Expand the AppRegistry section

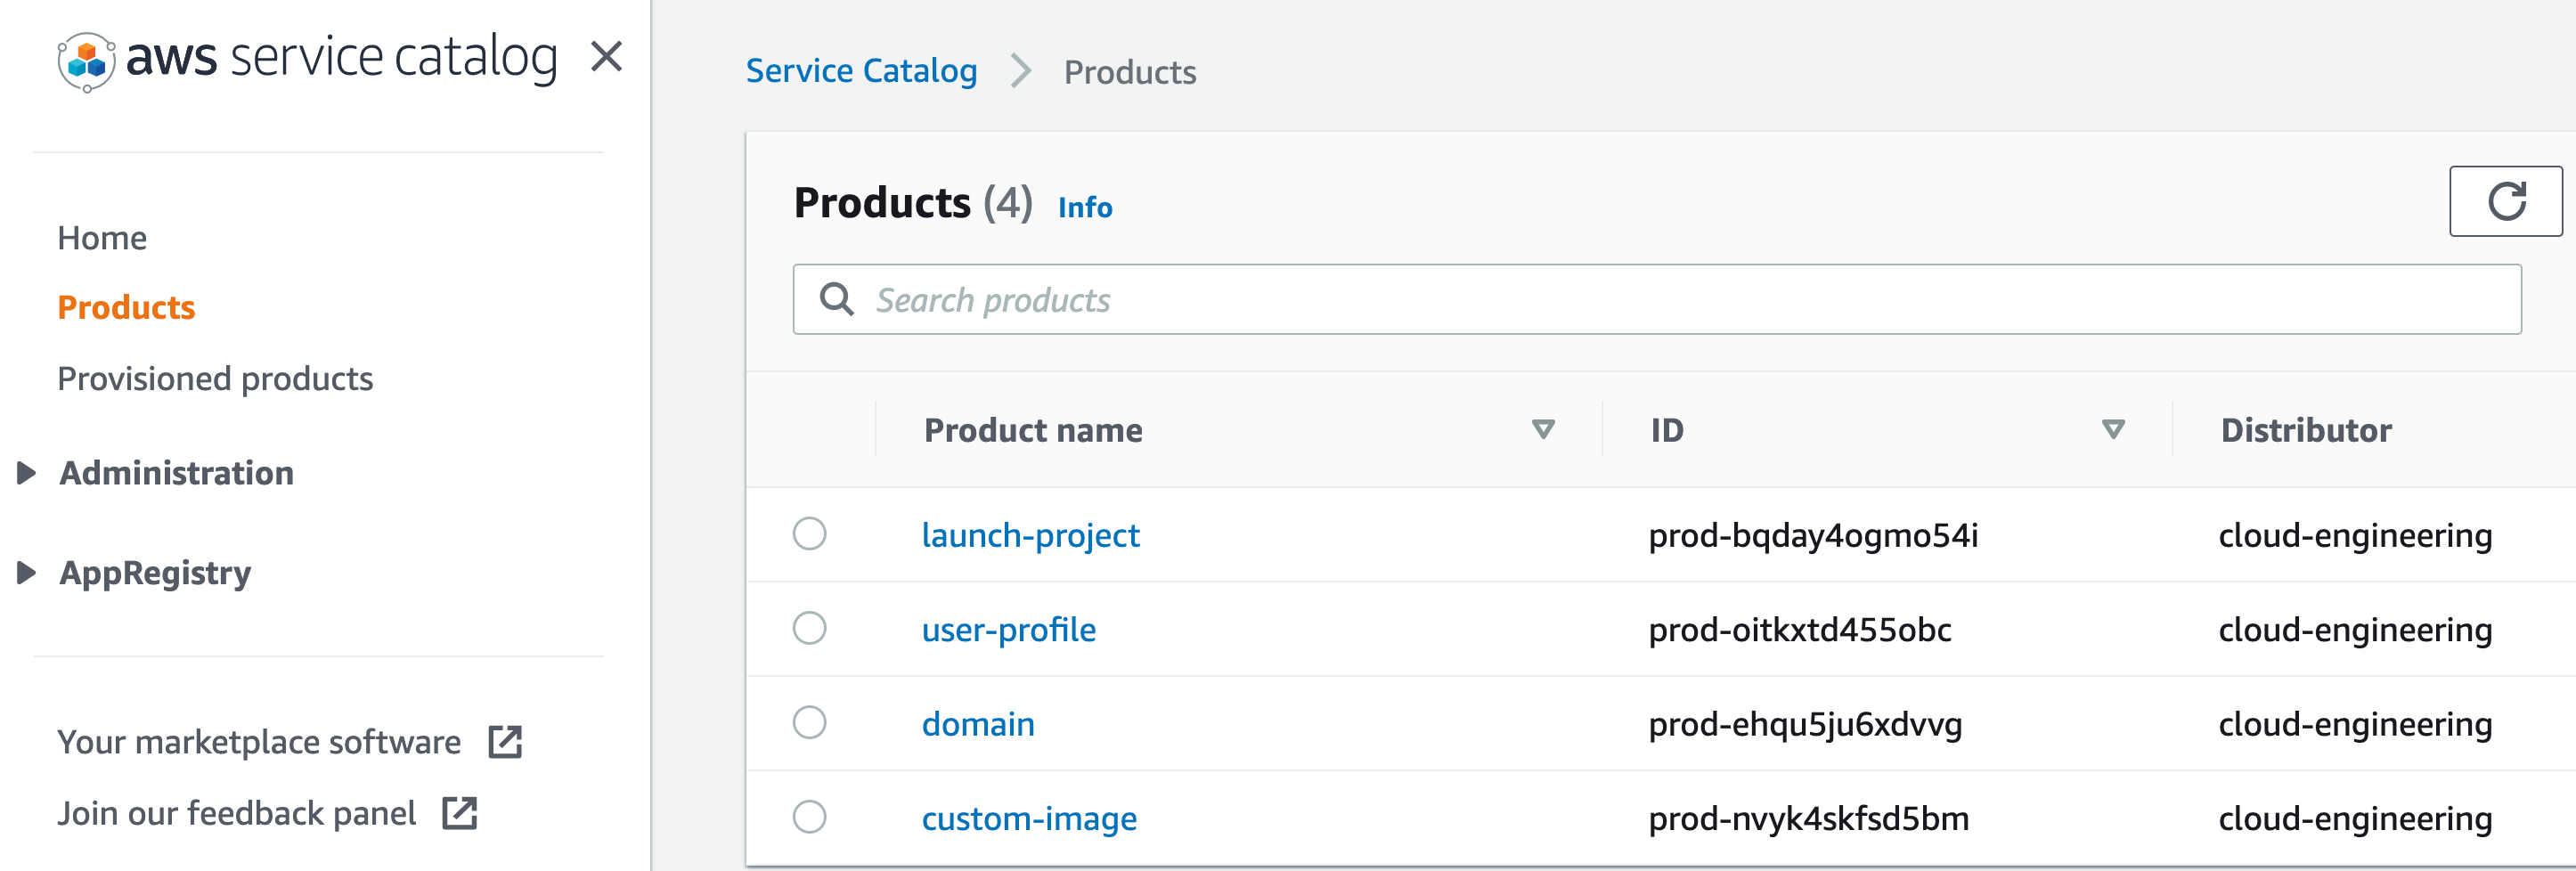pyautogui.click(x=27, y=573)
